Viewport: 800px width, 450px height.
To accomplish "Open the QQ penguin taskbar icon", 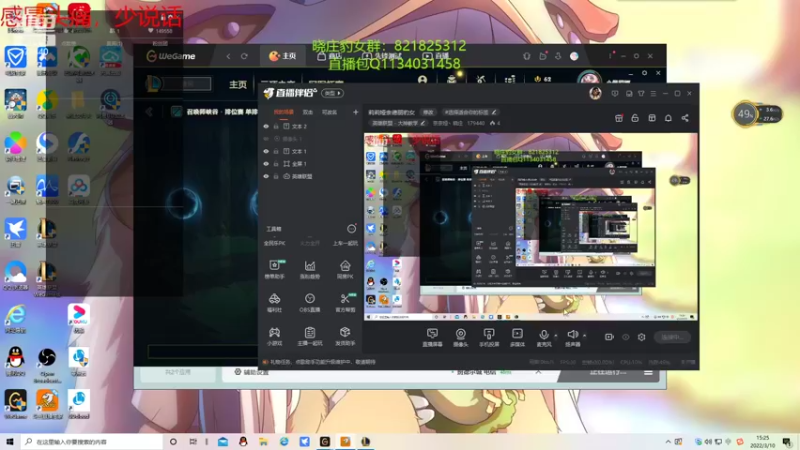I will click(x=243, y=442).
